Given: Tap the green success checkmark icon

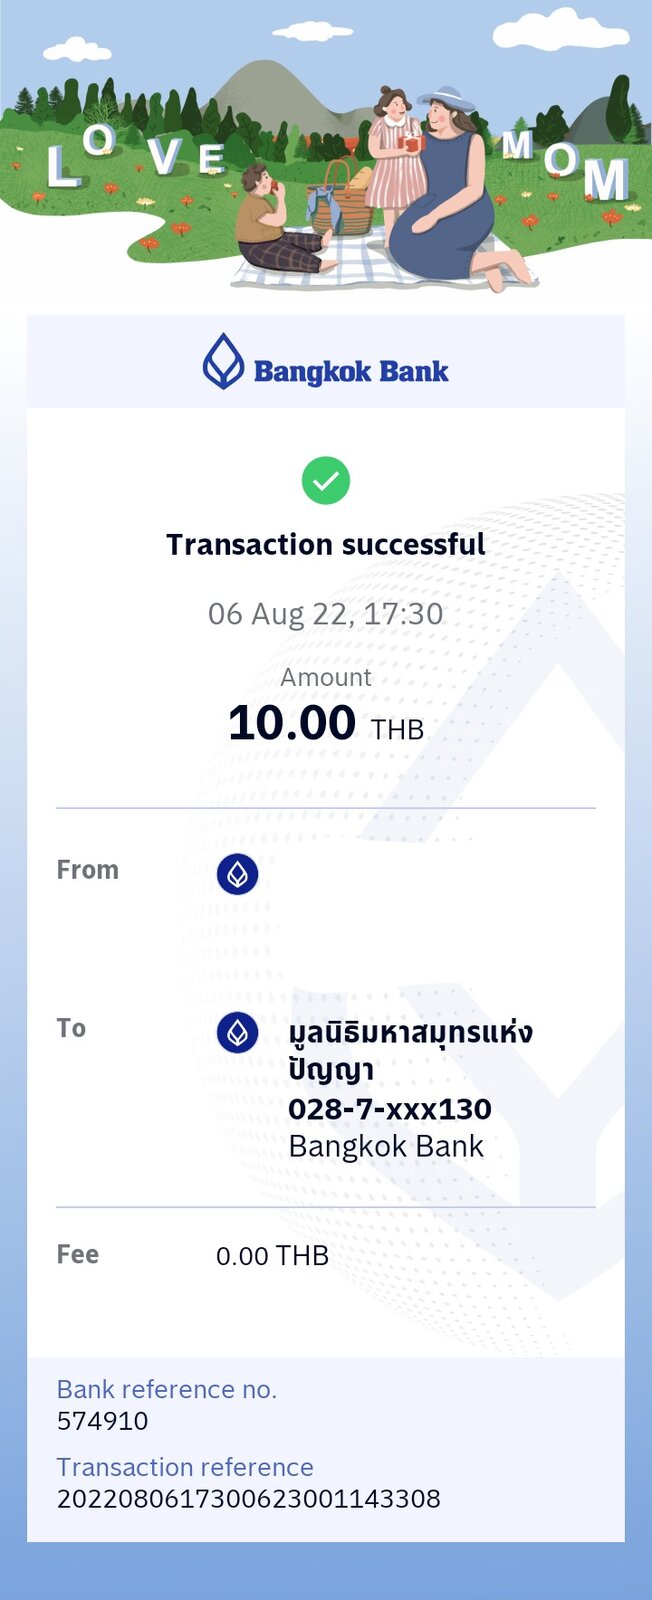Looking at the screenshot, I should [326, 481].
